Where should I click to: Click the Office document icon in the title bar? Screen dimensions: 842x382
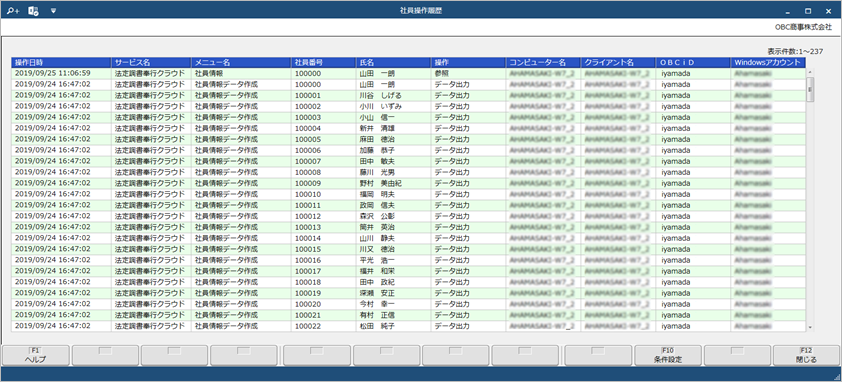(33, 11)
